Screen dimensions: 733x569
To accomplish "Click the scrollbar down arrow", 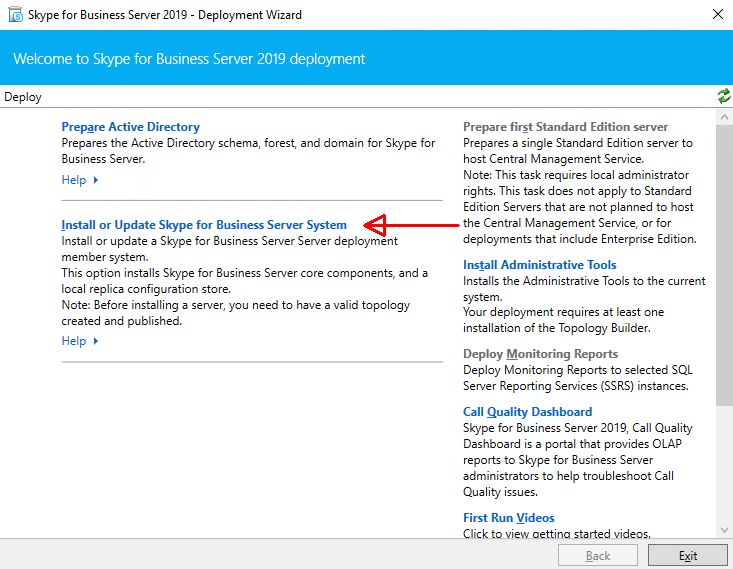I will pos(724,530).
